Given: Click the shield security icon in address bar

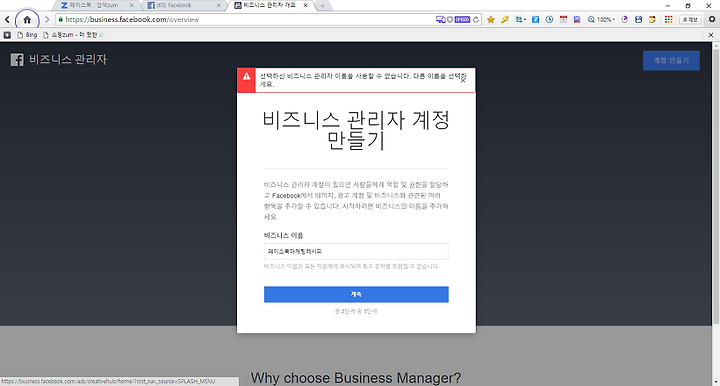Looking at the screenshot, I should point(450,19).
